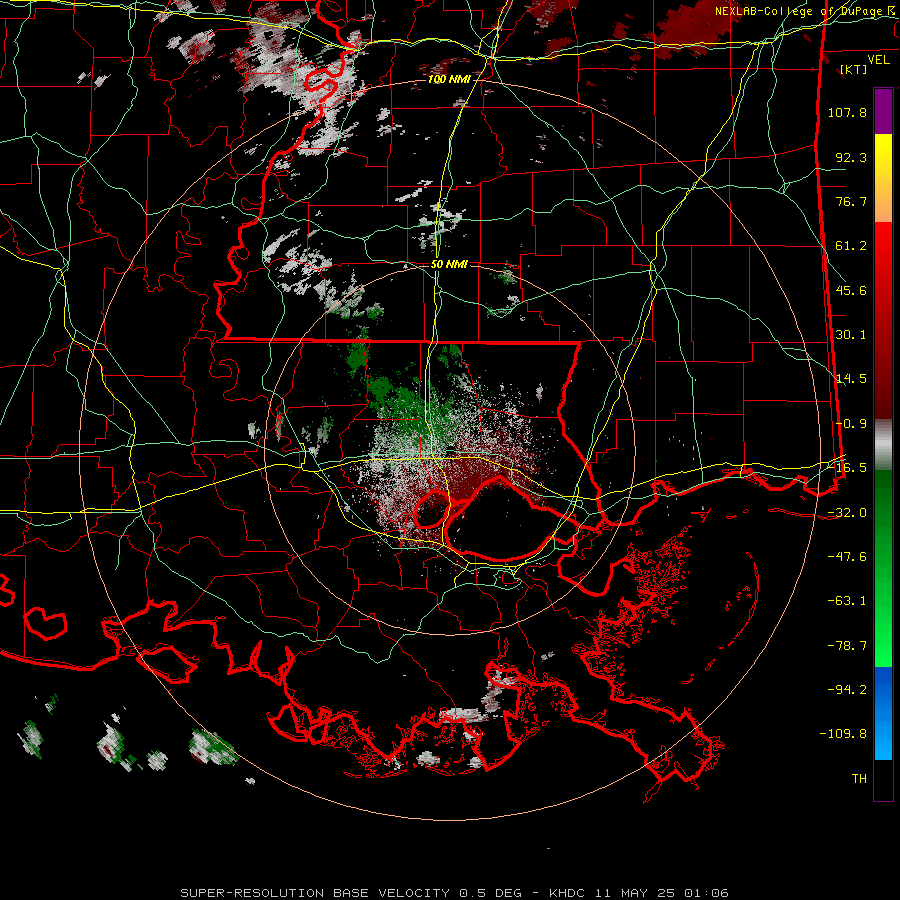
Task: Click the product caption SUPER-RESOLUTION BASE VELOCITY
Action: click(x=315, y=893)
